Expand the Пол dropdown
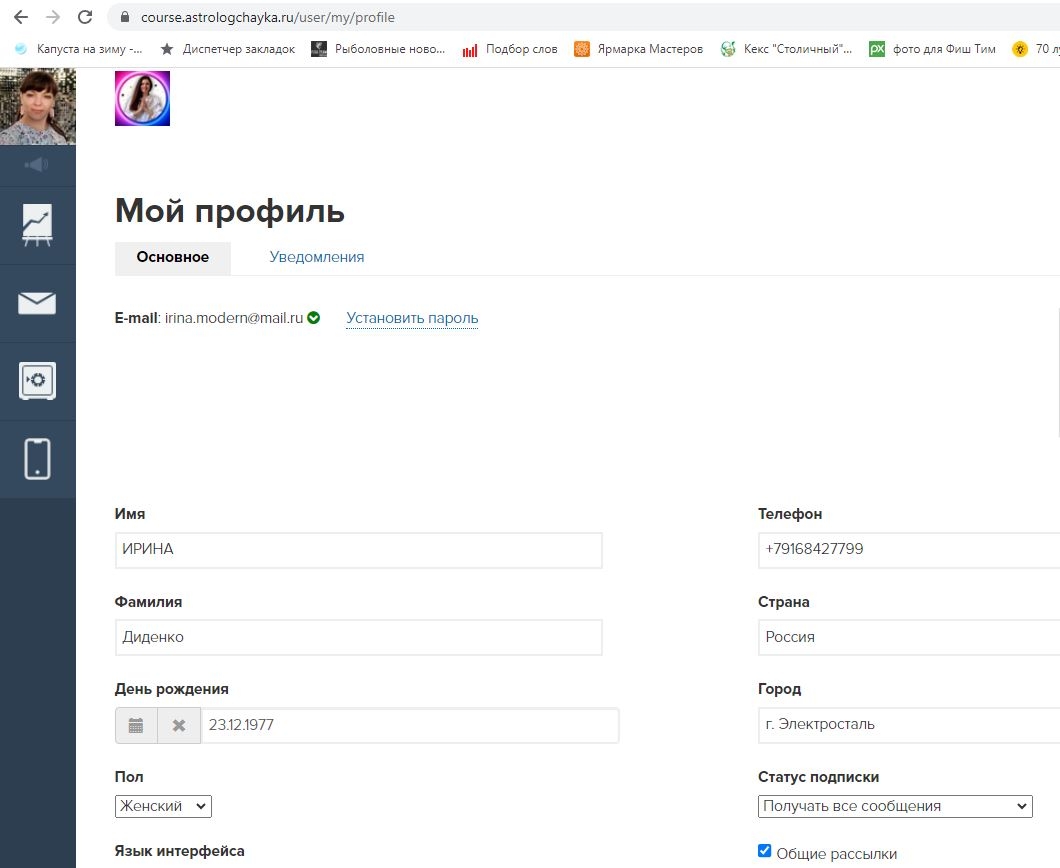Screen dimensions: 1060x868 [x=163, y=806]
